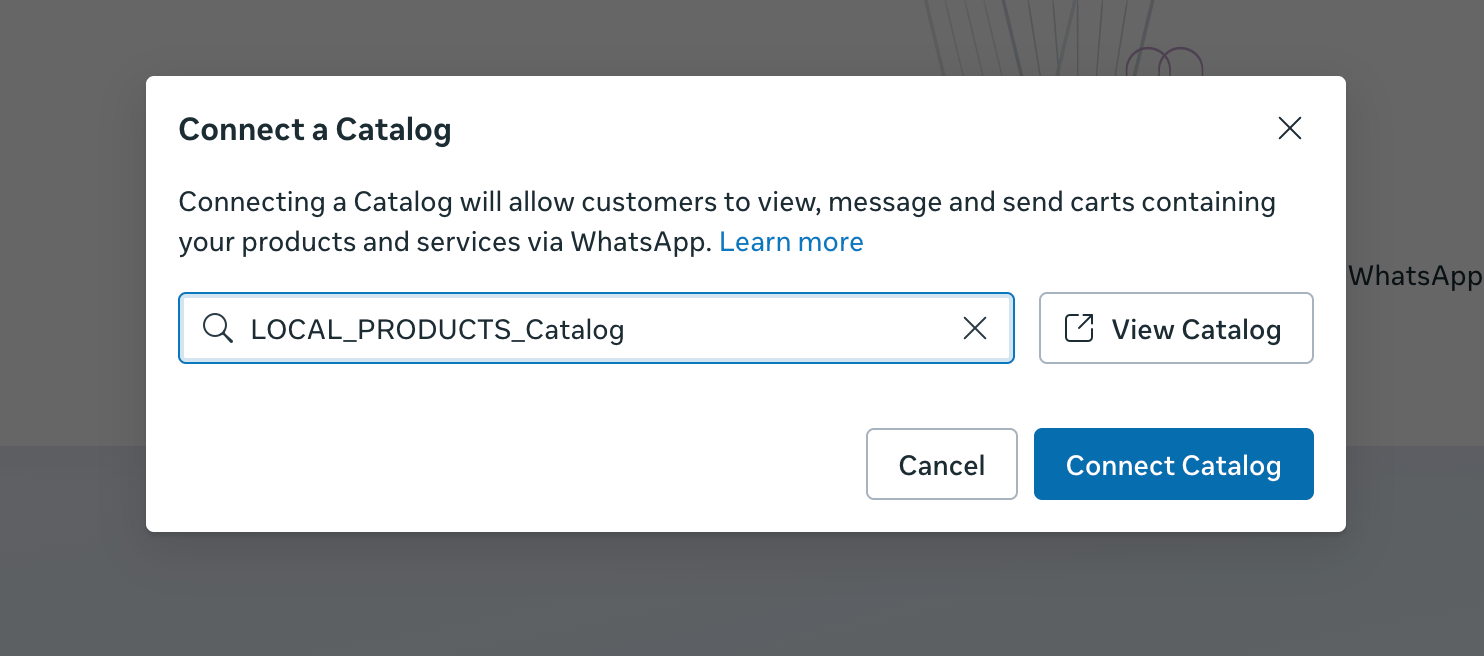Screen dimensions: 1484x656
Task: Close the Connect a Catalog dialog
Action: point(1289,128)
